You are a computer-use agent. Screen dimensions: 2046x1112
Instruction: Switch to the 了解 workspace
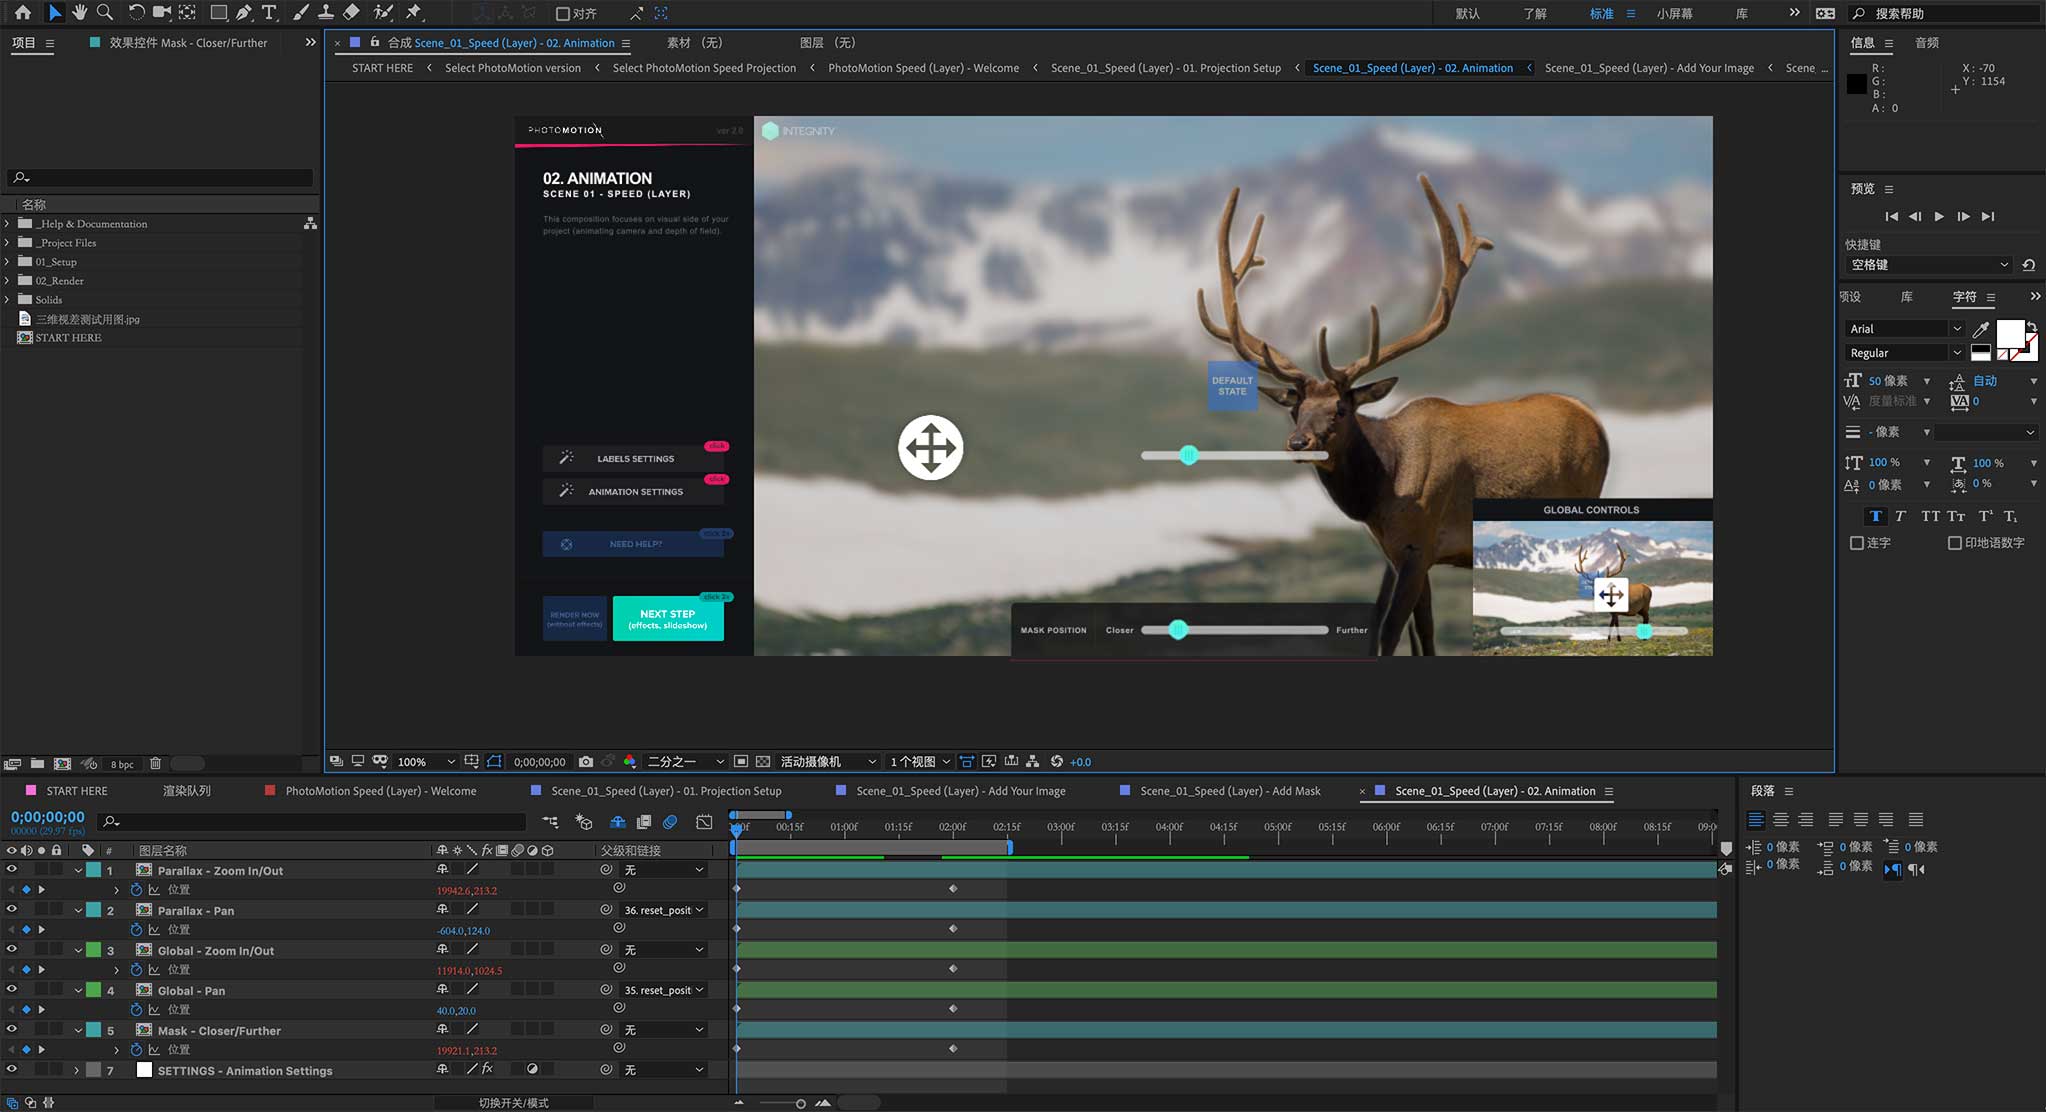pyautogui.click(x=1534, y=14)
